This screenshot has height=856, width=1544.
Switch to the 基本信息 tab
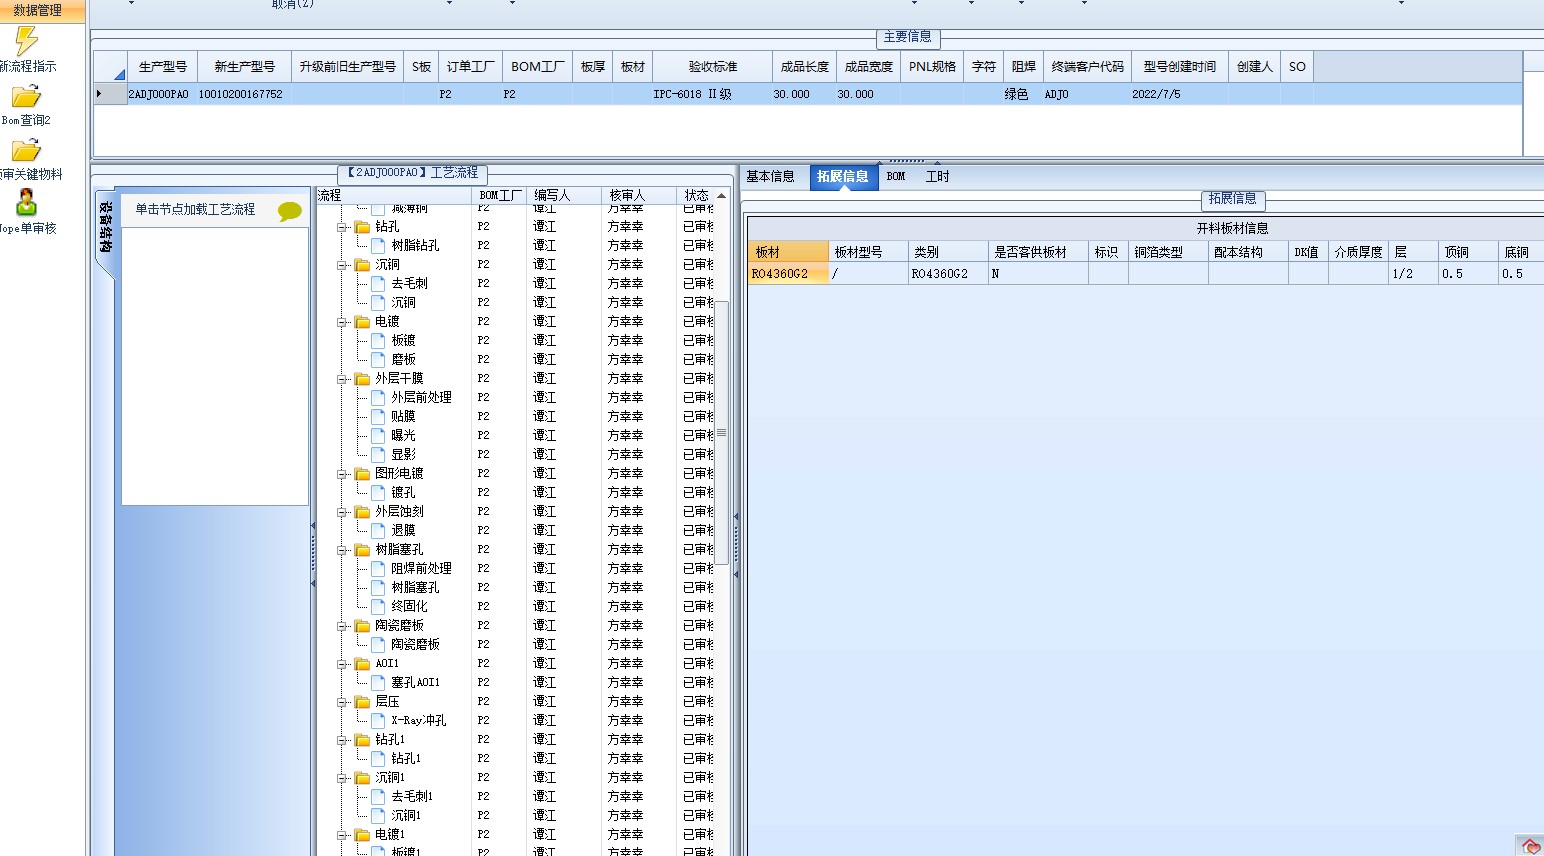770,177
